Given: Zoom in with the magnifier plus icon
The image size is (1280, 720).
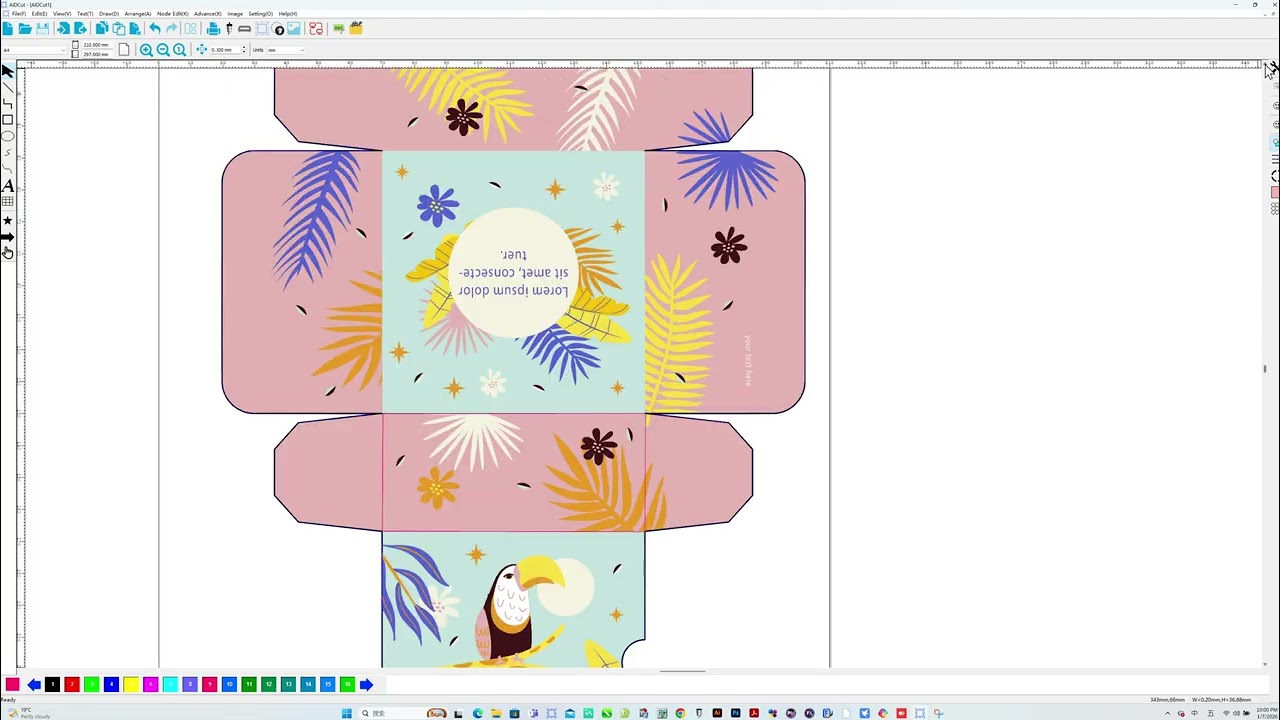Looking at the screenshot, I should pos(146,49).
